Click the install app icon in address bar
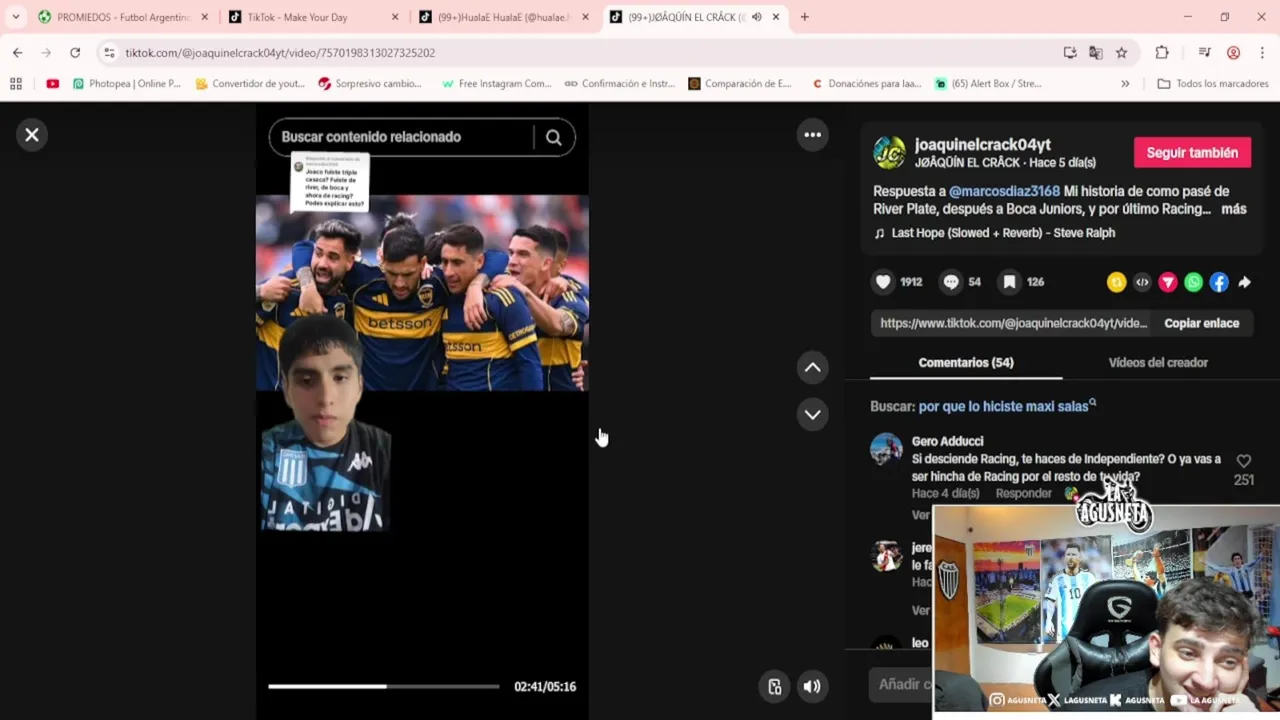1280x720 pixels. pyautogui.click(x=1070, y=53)
